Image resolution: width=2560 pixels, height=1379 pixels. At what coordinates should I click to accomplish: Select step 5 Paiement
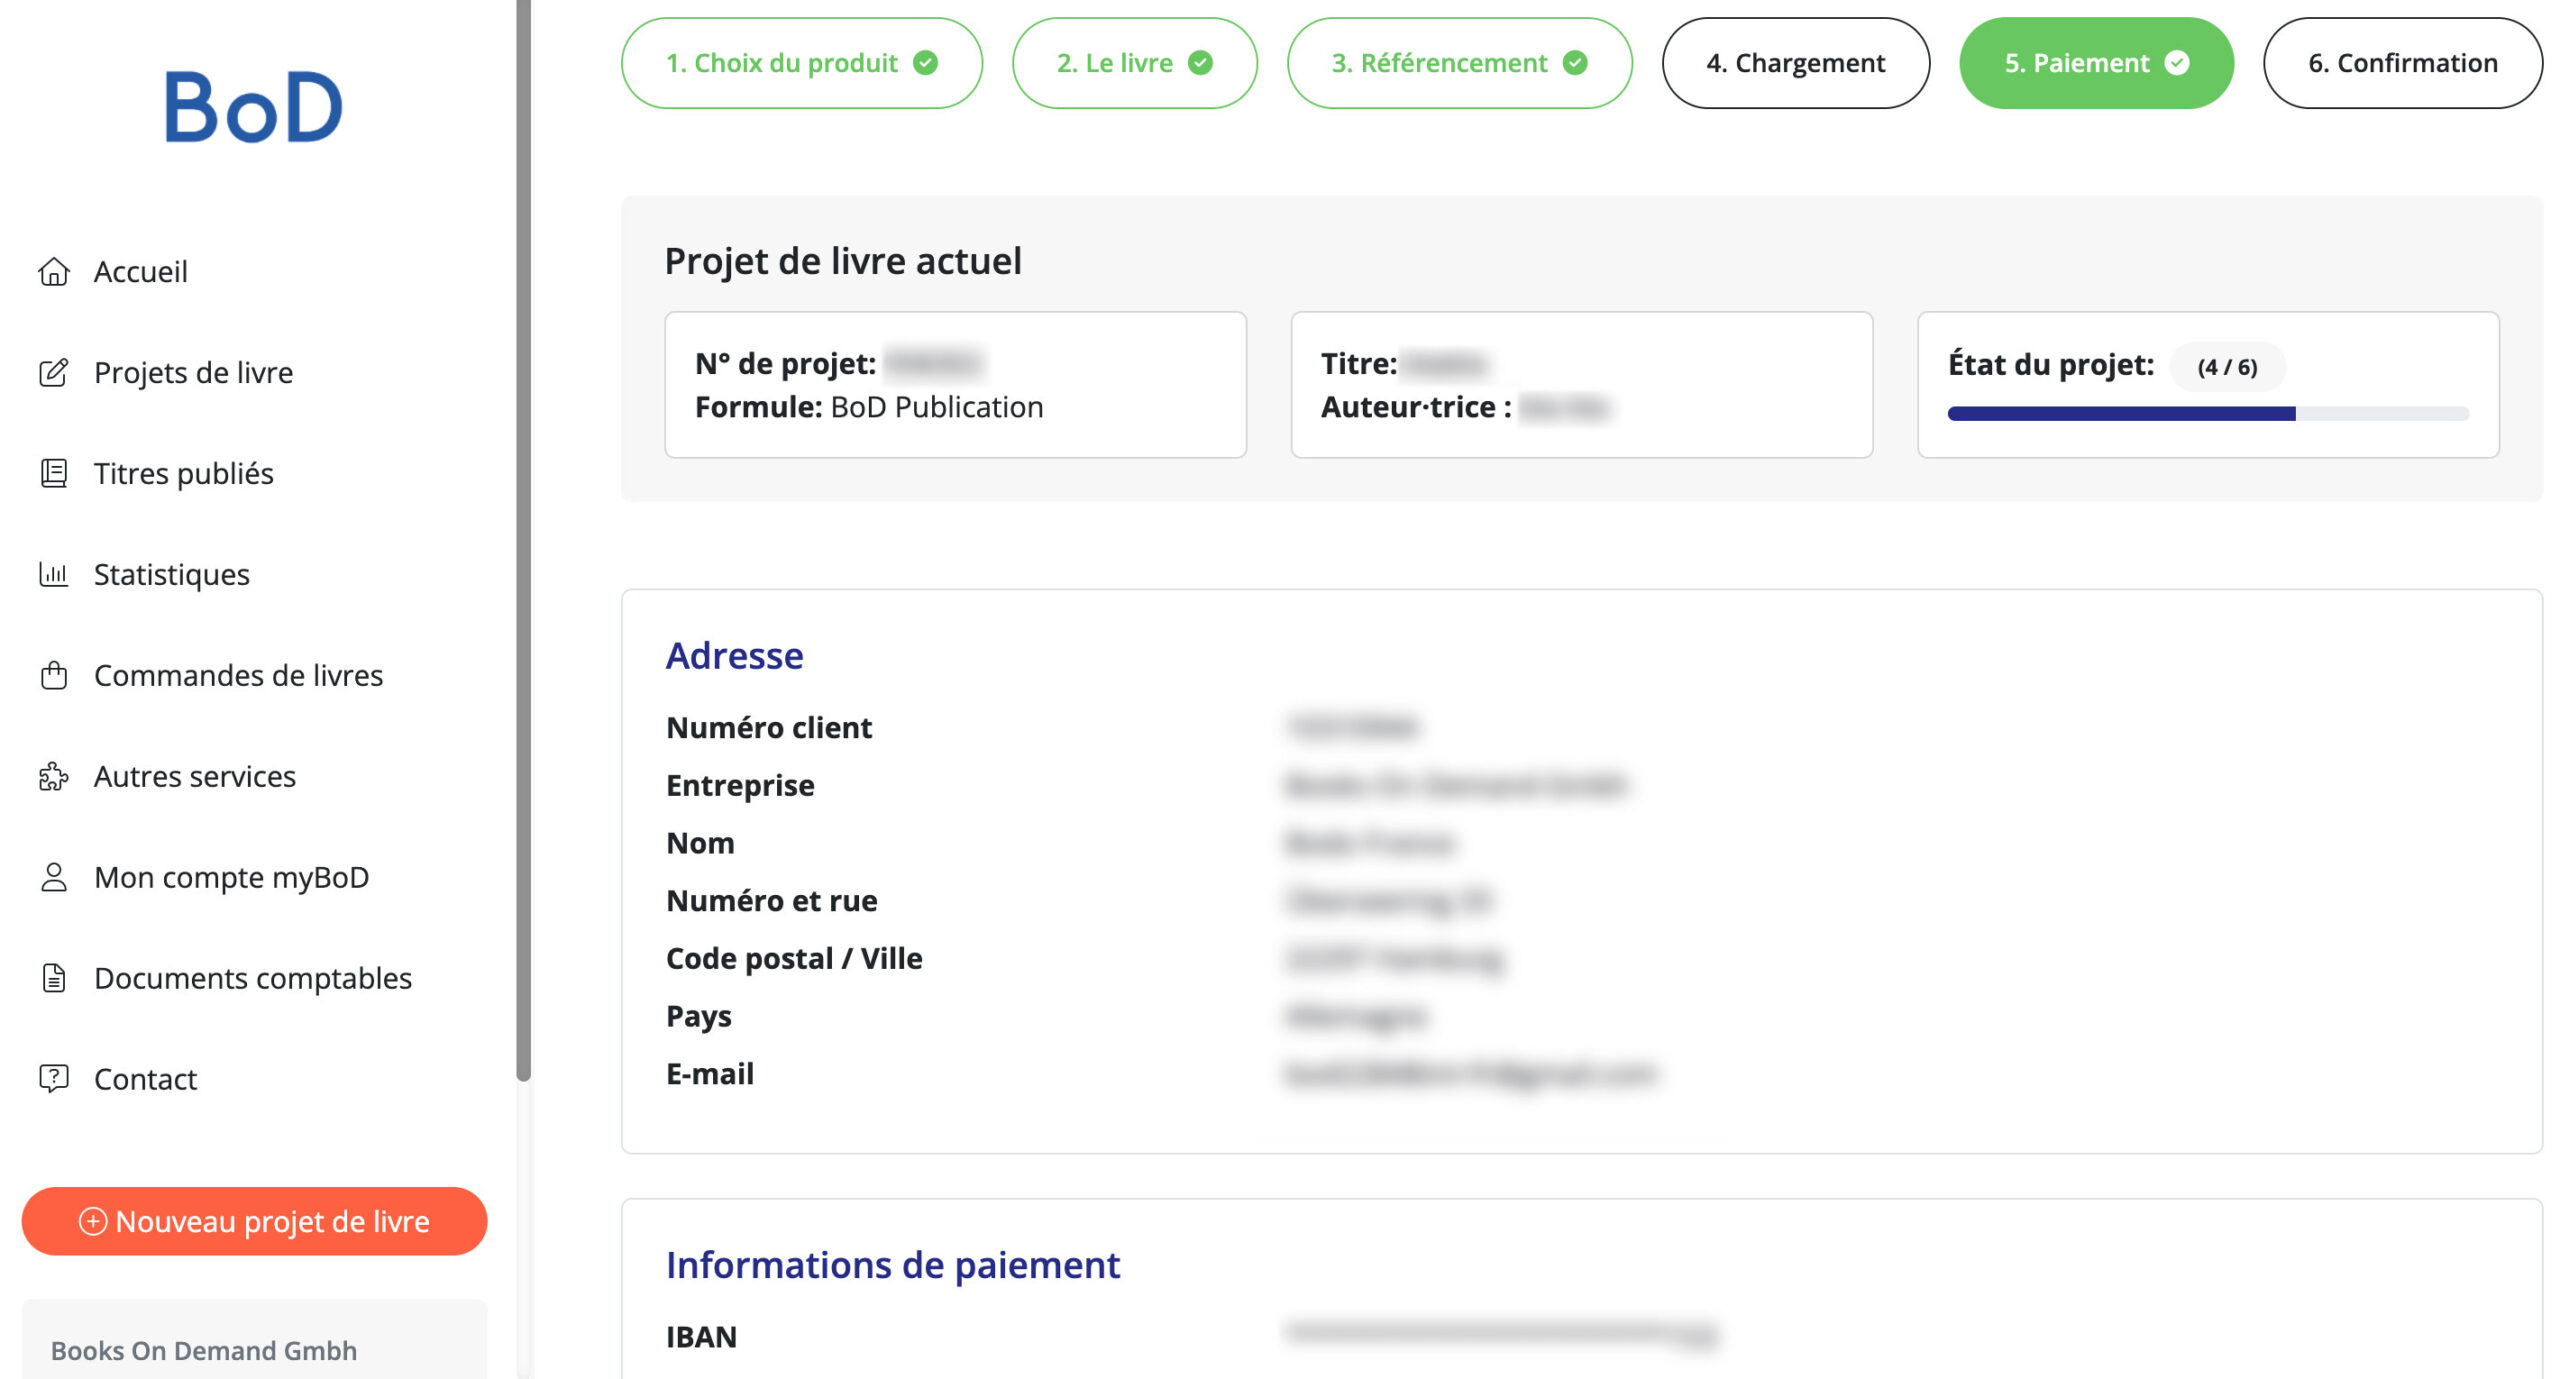[x=2097, y=63]
